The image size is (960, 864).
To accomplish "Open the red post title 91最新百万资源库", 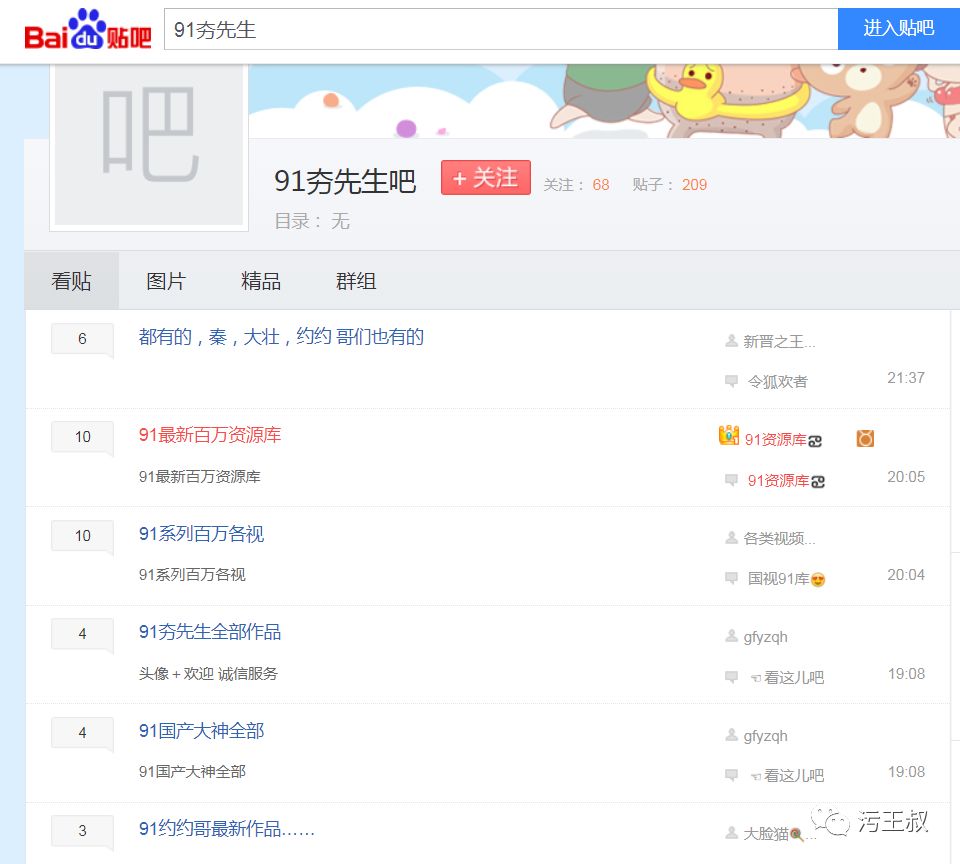I will pos(209,435).
